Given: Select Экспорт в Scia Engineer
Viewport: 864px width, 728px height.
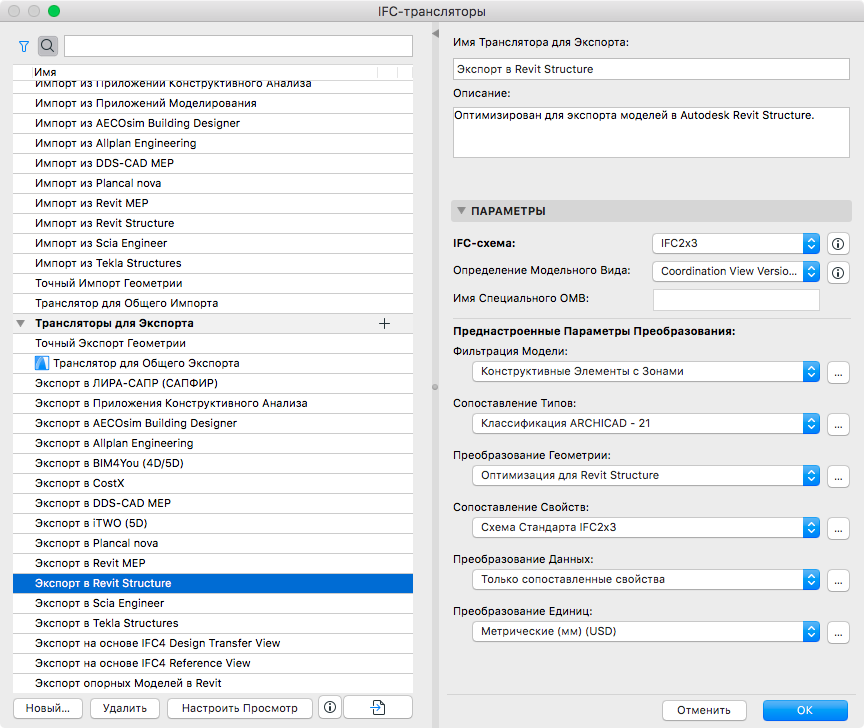Looking at the screenshot, I should (213, 603).
